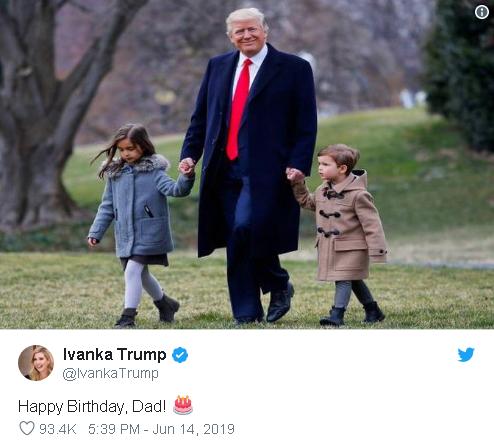494x447 pixels.
Task: Click the boy in the tan duffle coat
Action: click(343, 233)
